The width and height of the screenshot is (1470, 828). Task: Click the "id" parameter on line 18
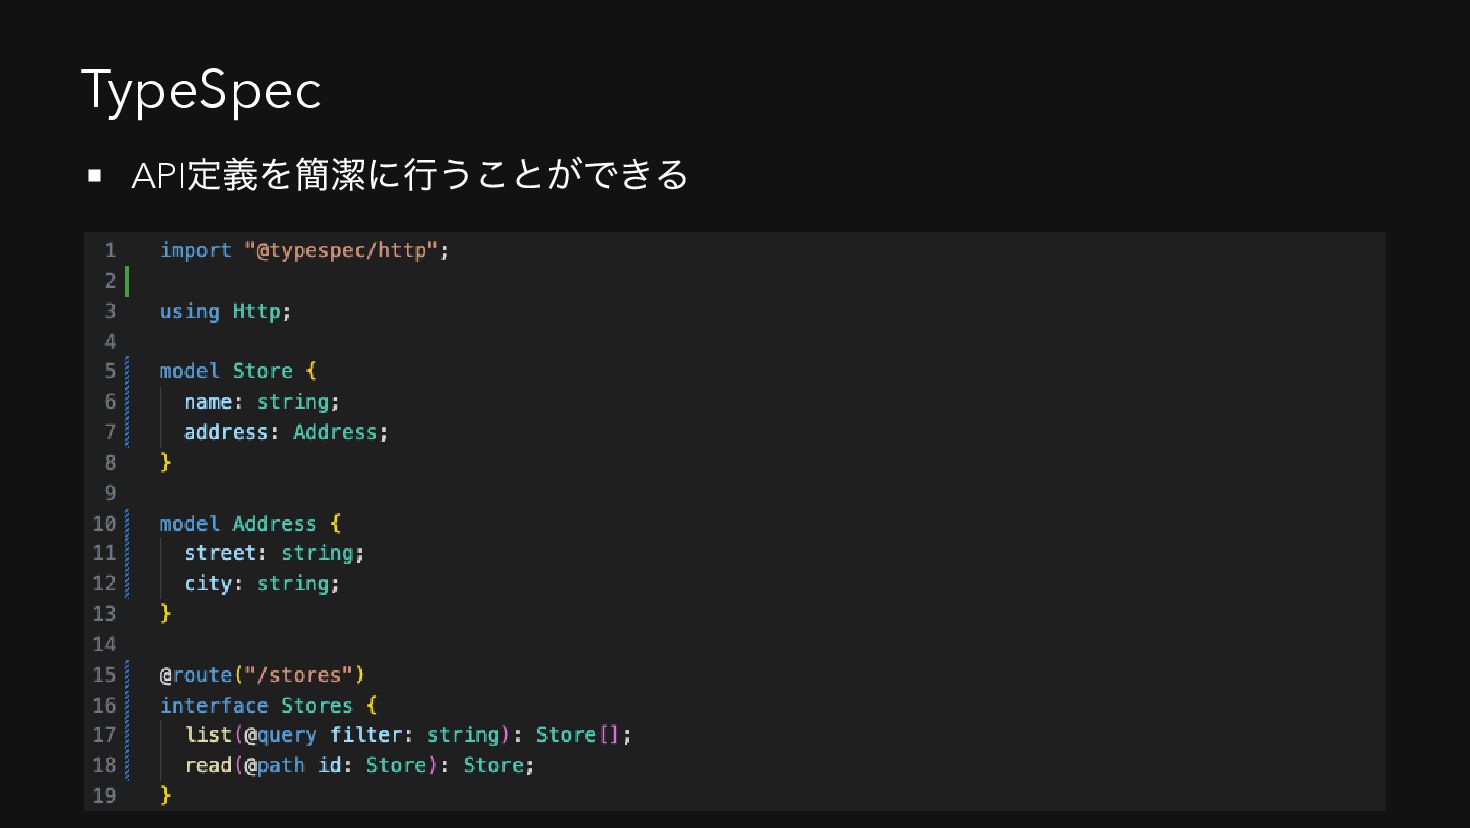tap(330, 766)
